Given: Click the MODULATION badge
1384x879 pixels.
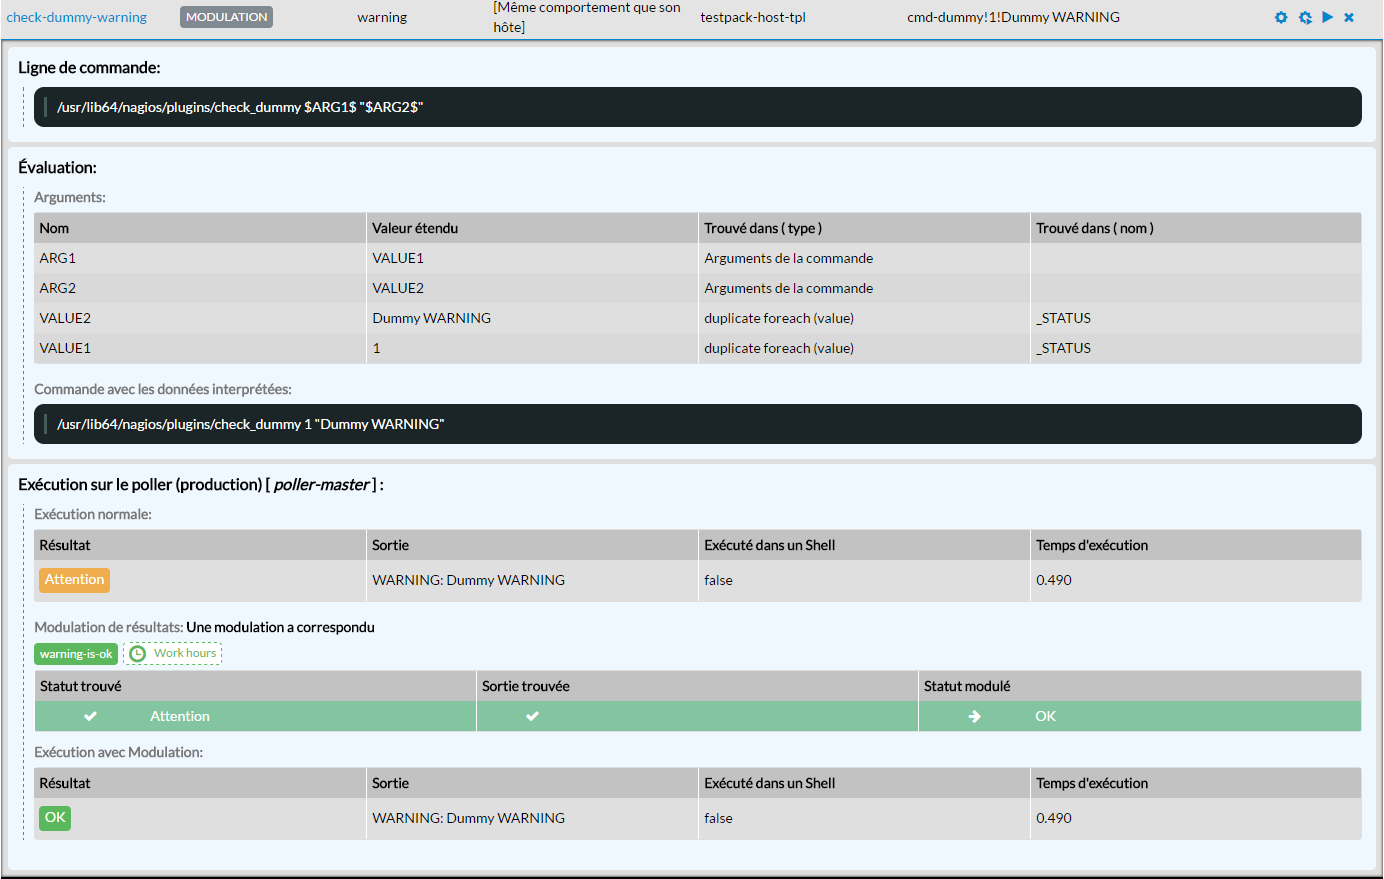Looking at the screenshot, I should click(x=226, y=17).
